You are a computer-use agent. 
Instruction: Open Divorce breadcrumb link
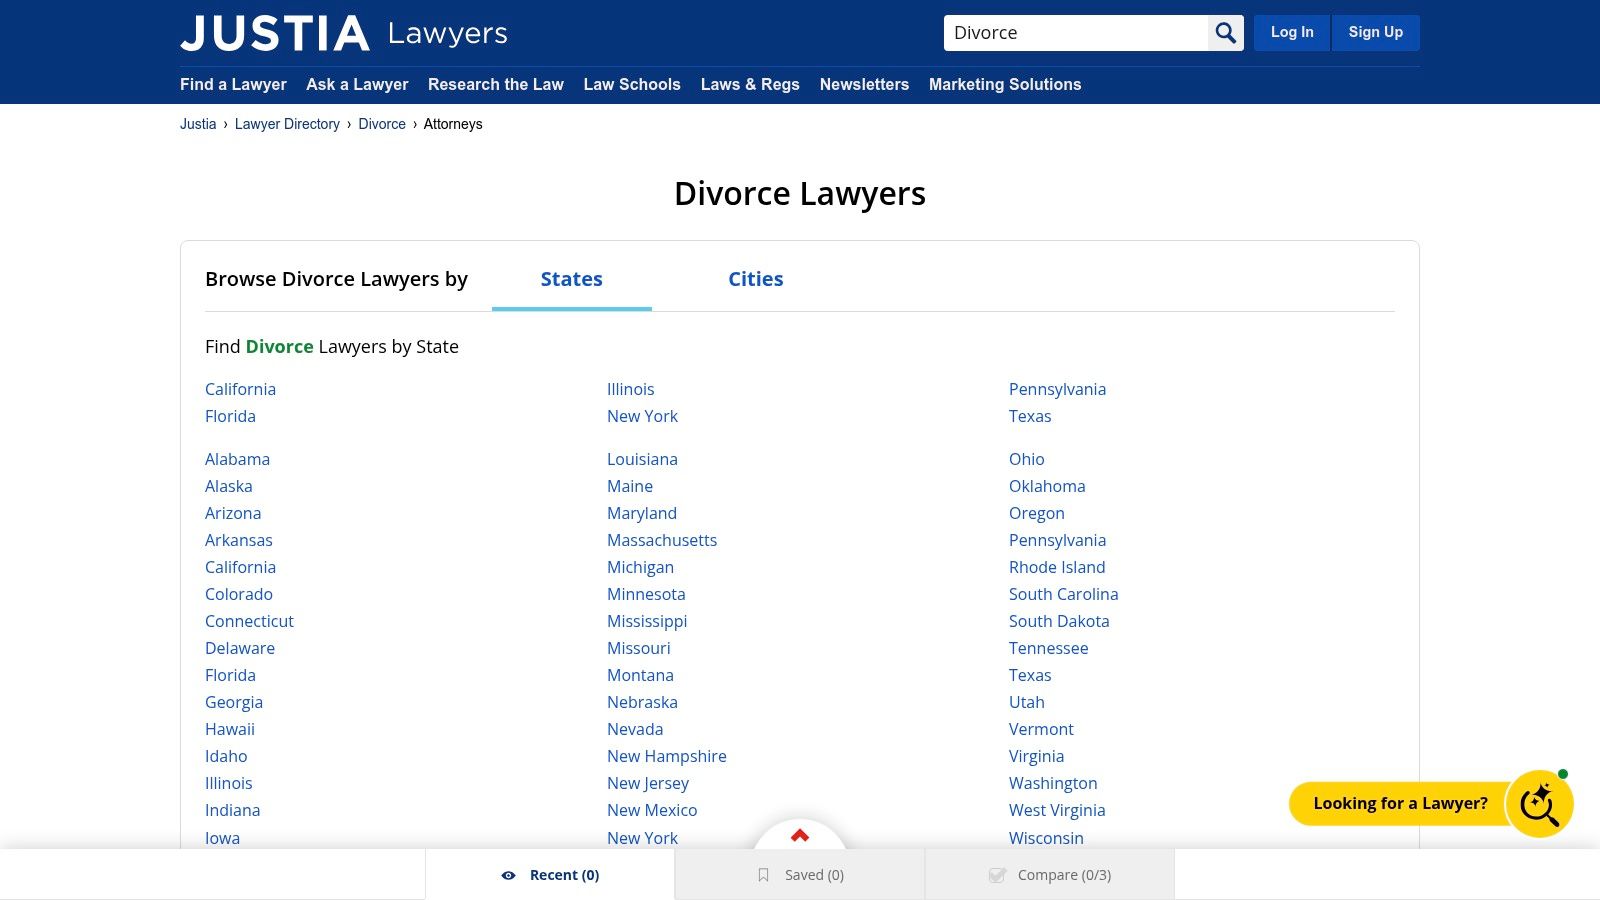(382, 124)
